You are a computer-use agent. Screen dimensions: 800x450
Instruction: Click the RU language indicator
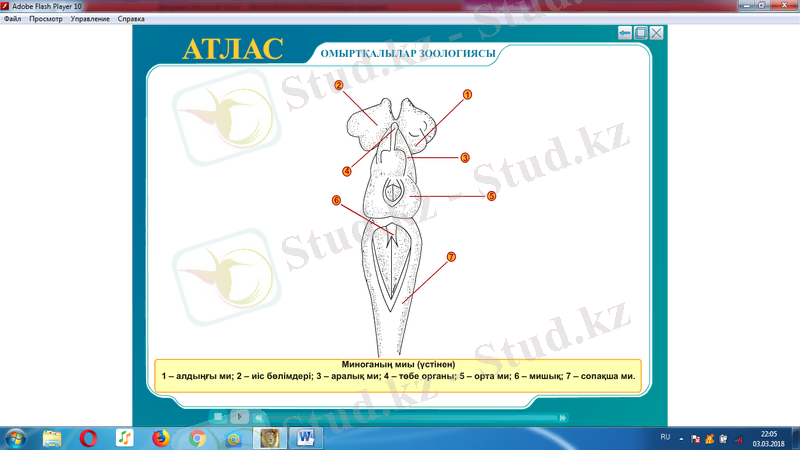665,437
